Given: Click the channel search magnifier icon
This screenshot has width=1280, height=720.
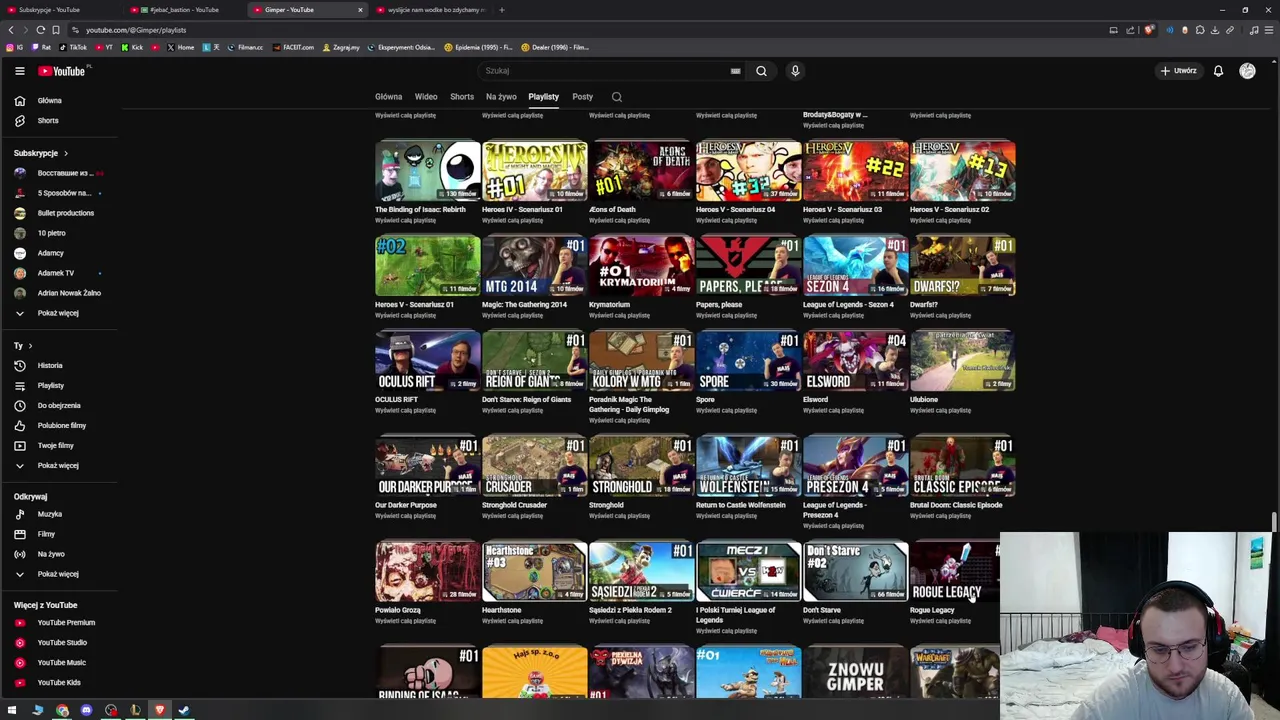Looking at the screenshot, I should click(x=617, y=97).
